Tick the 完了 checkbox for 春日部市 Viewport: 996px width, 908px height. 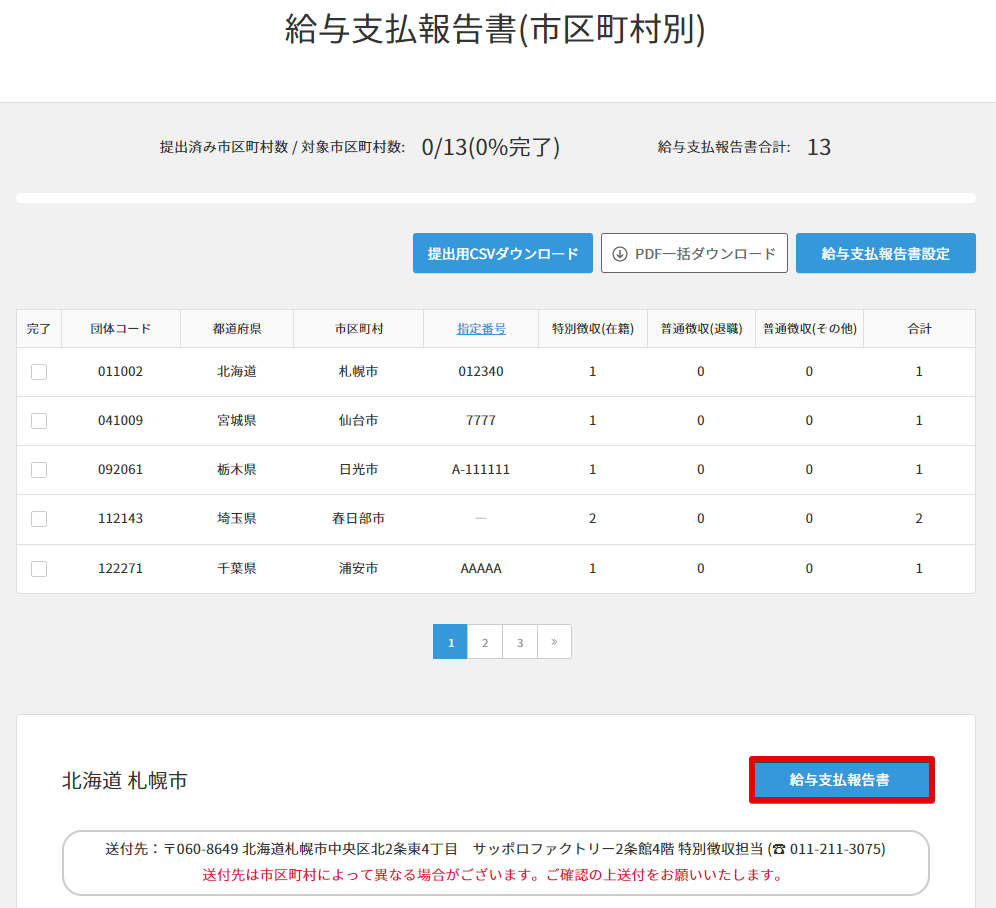tap(39, 519)
